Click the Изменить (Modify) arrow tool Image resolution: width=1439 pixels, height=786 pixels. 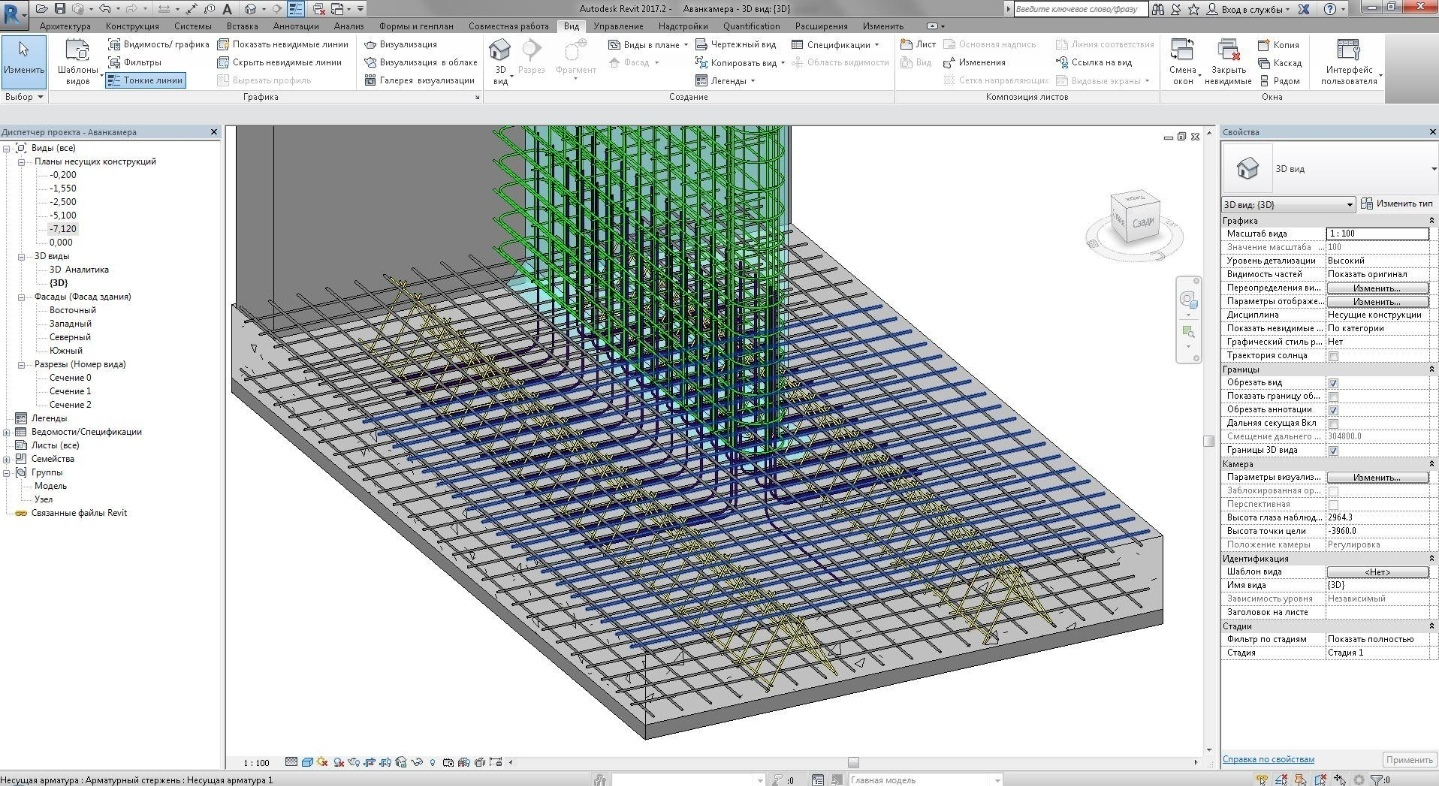click(23, 54)
